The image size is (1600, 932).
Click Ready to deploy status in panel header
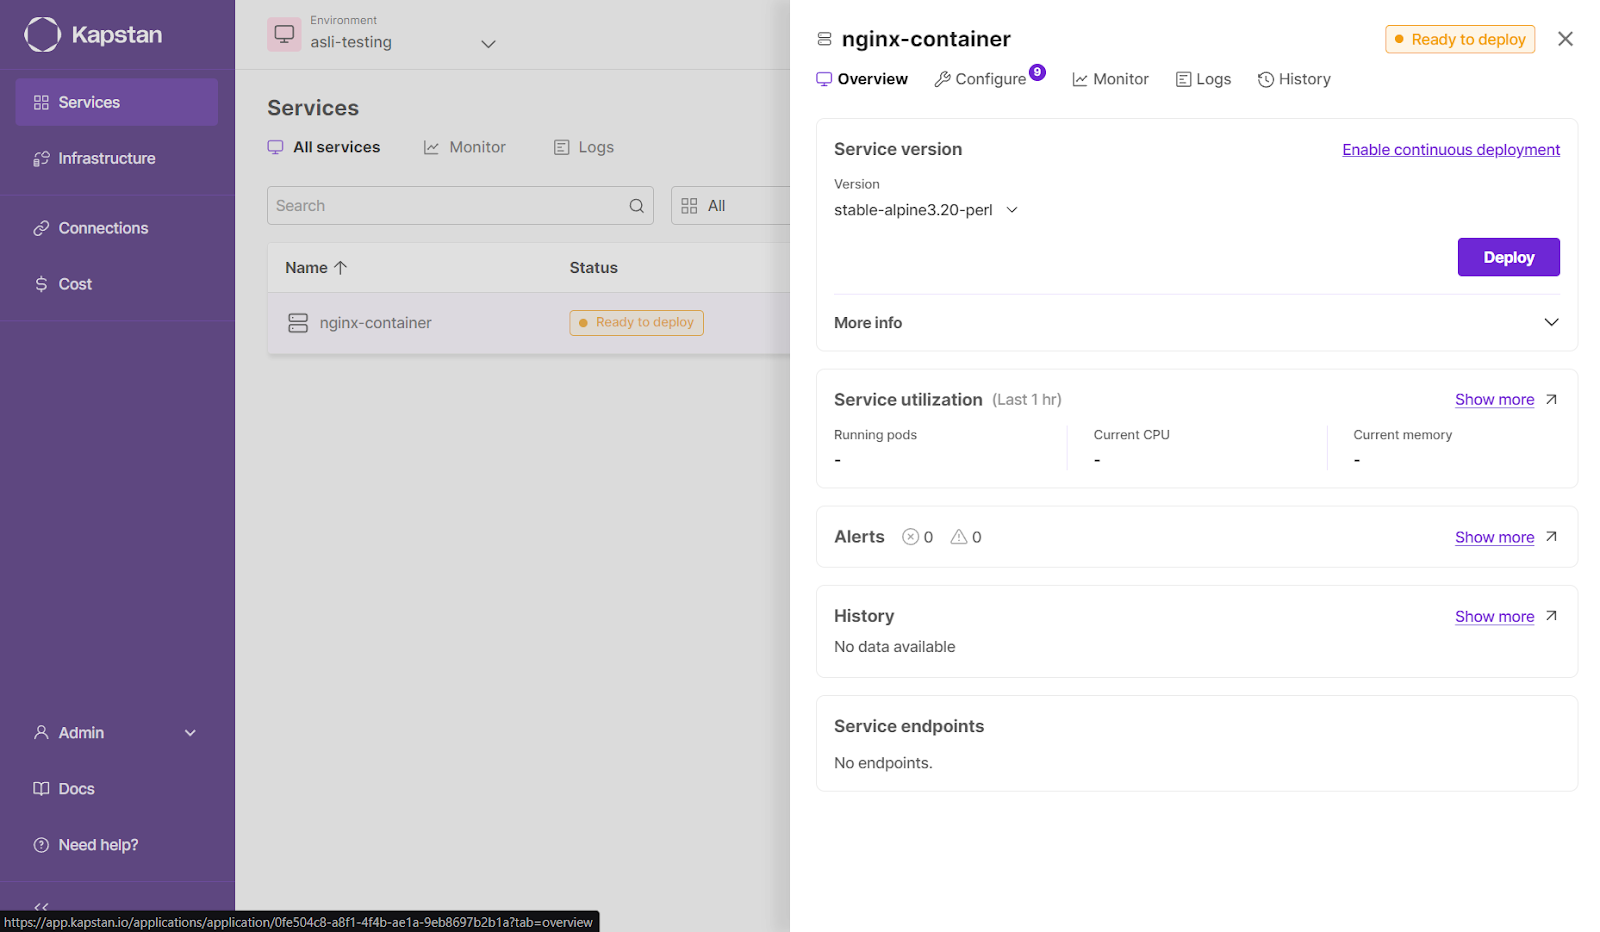coord(1460,39)
